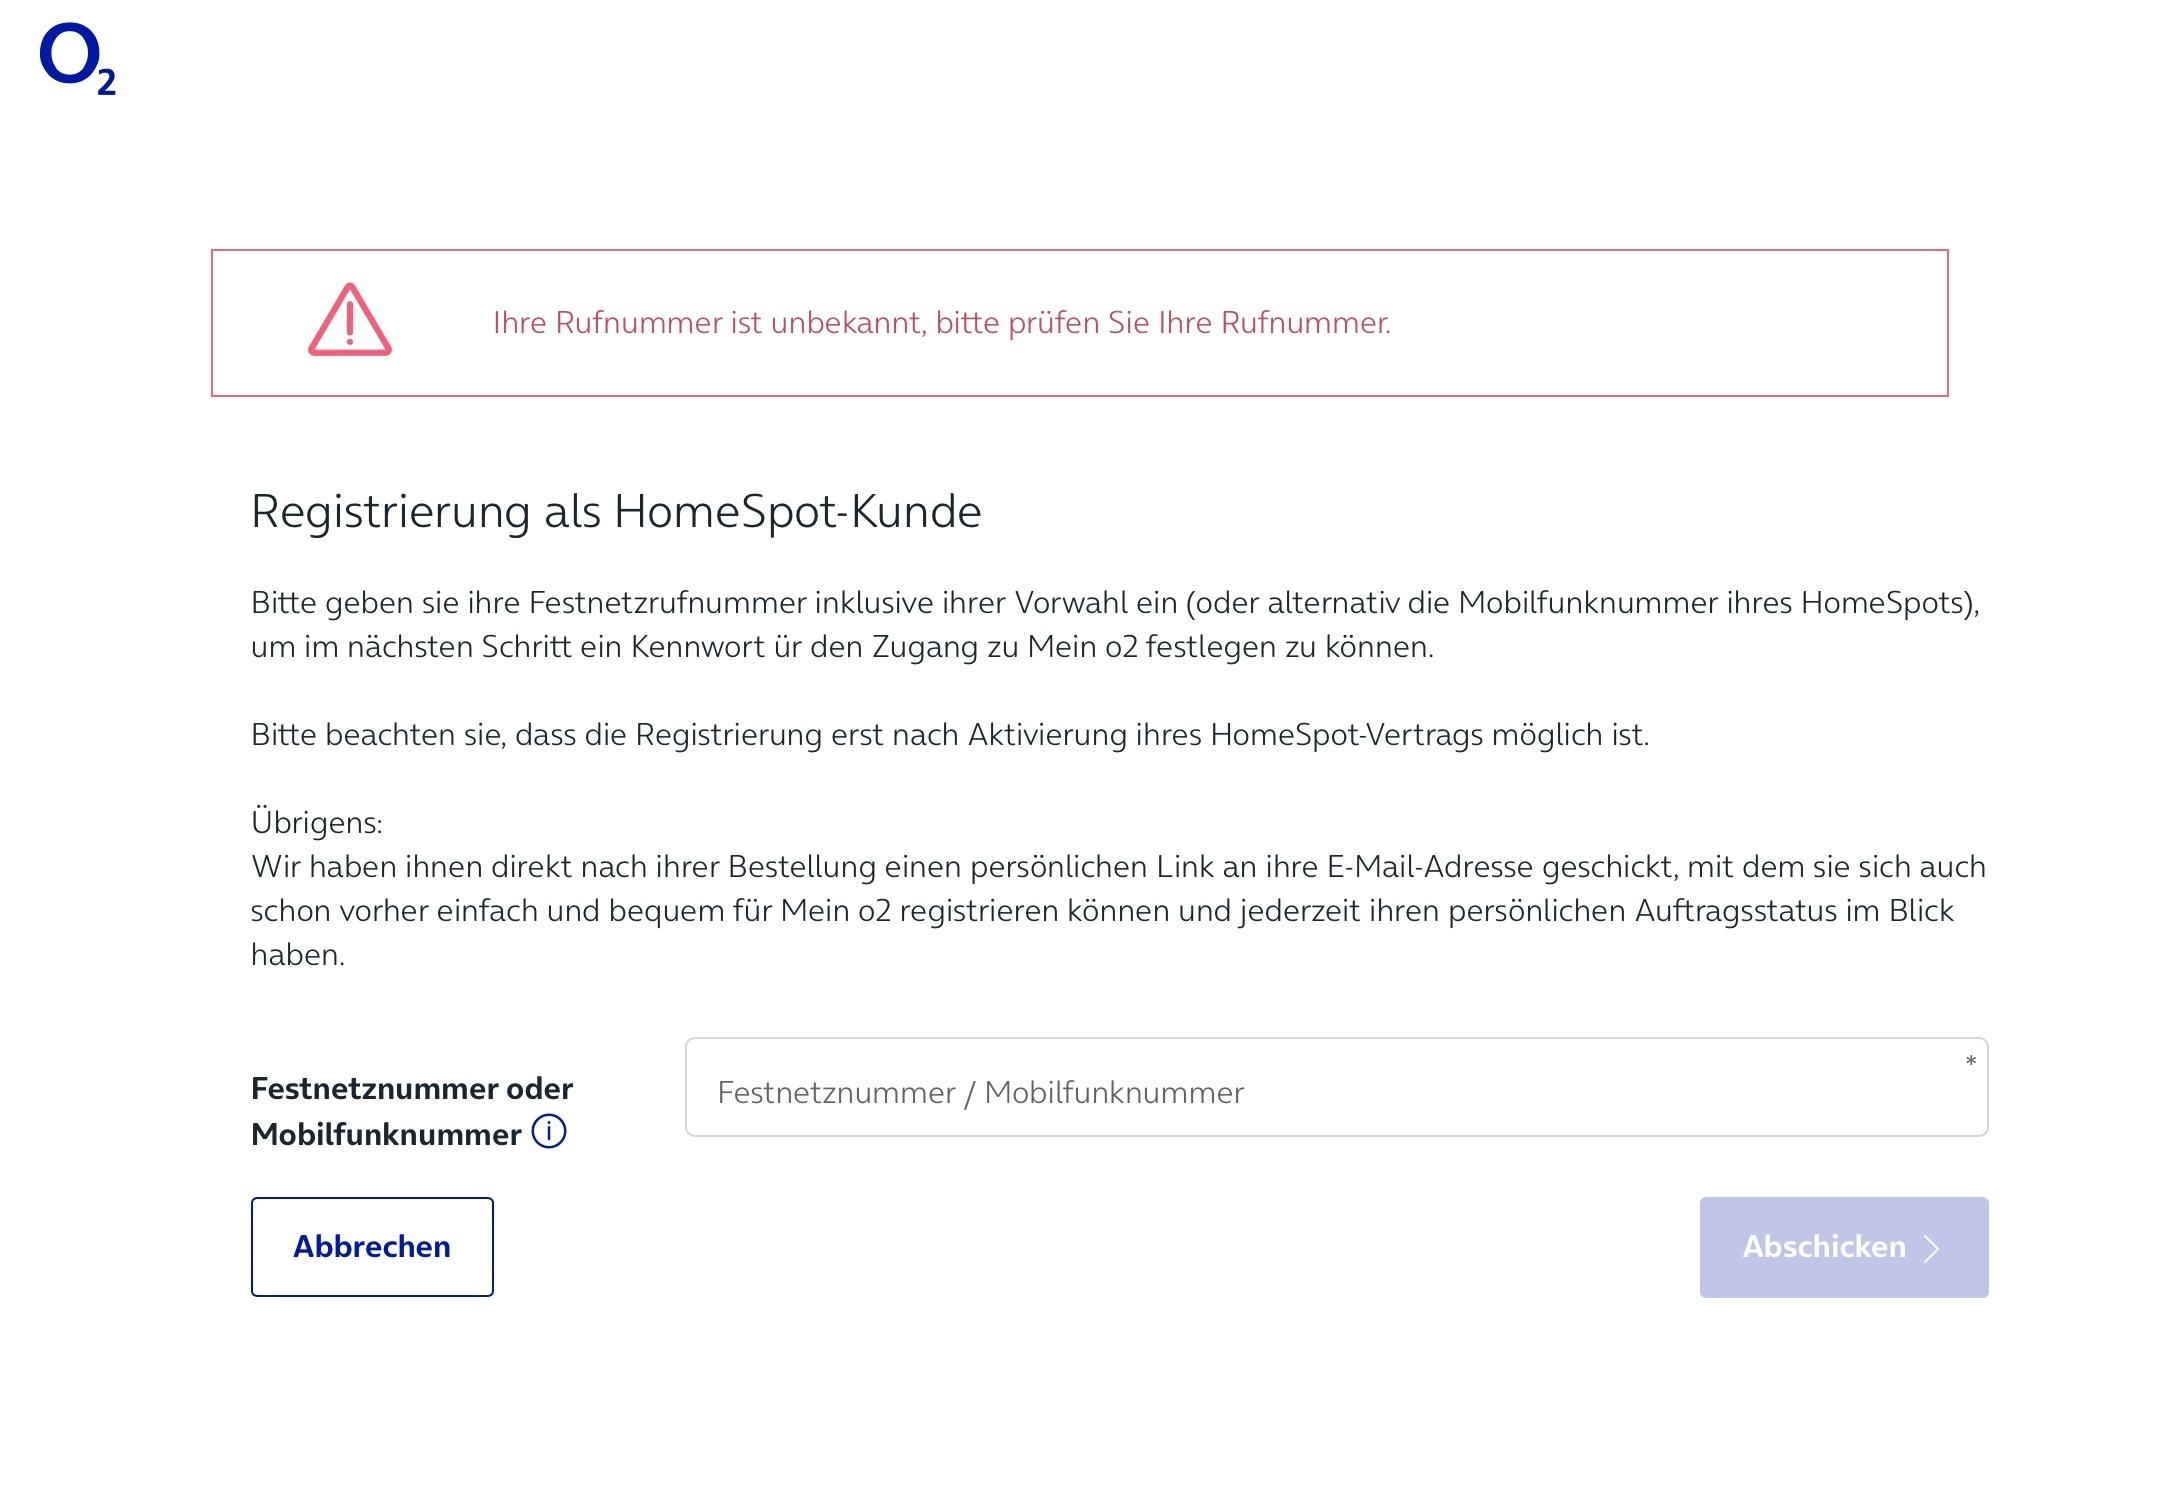2160x1491 pixels.
Task: Click the O2 logo
Action: (x=78, y=59)
